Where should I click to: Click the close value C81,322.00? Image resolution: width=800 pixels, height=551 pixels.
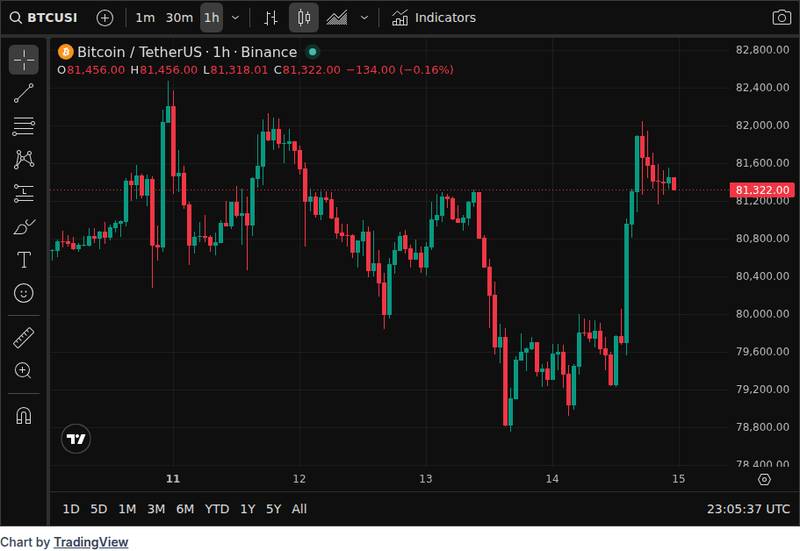point(307,70)
